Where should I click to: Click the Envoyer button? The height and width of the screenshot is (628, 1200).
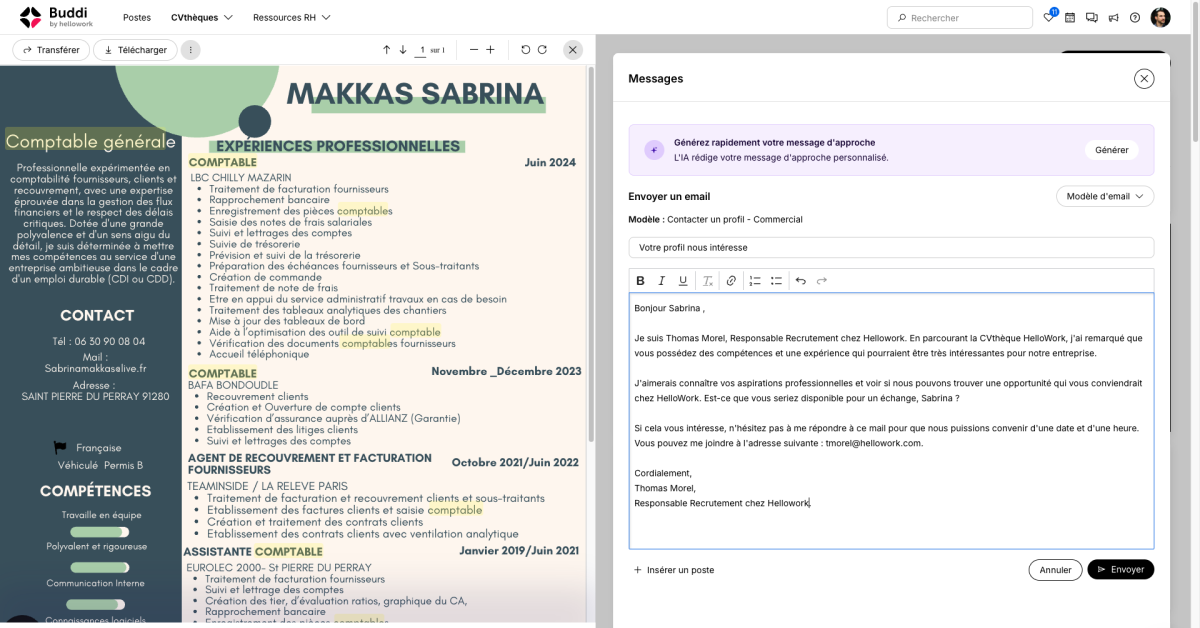click(1120, 569)
